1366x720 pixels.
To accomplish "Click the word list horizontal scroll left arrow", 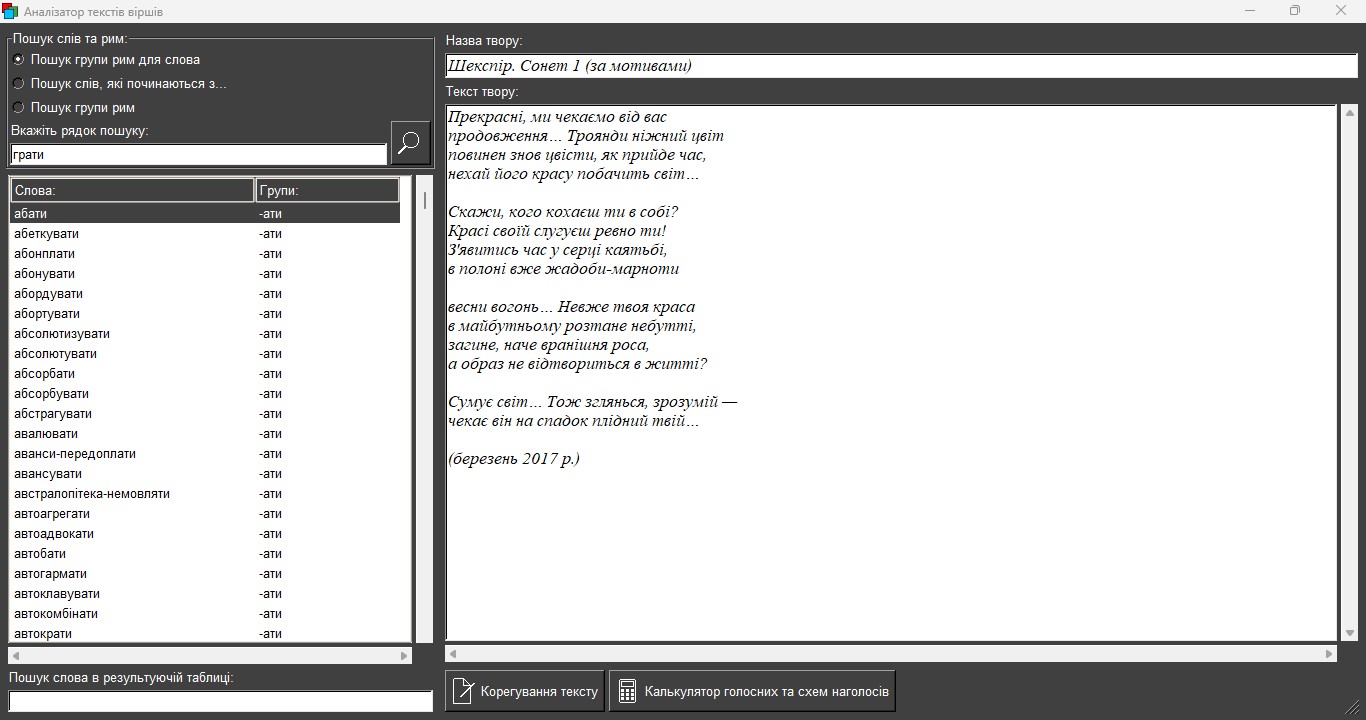I will 15,656.
